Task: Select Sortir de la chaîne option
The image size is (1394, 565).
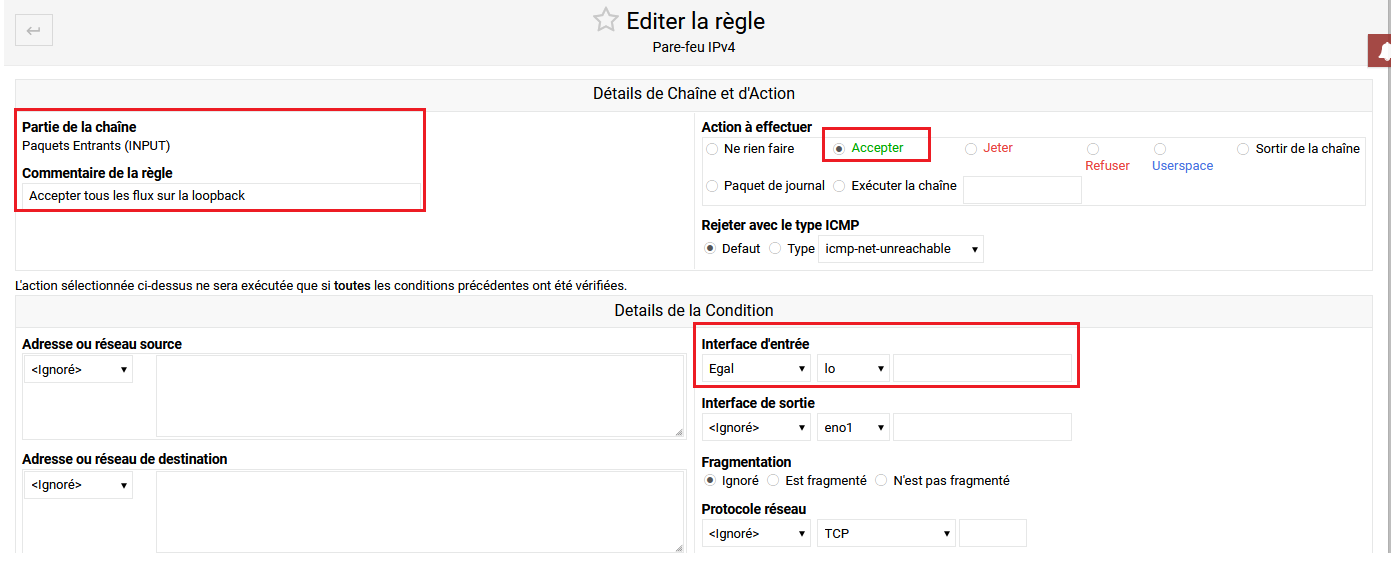Action: (x=1243, y=149)
